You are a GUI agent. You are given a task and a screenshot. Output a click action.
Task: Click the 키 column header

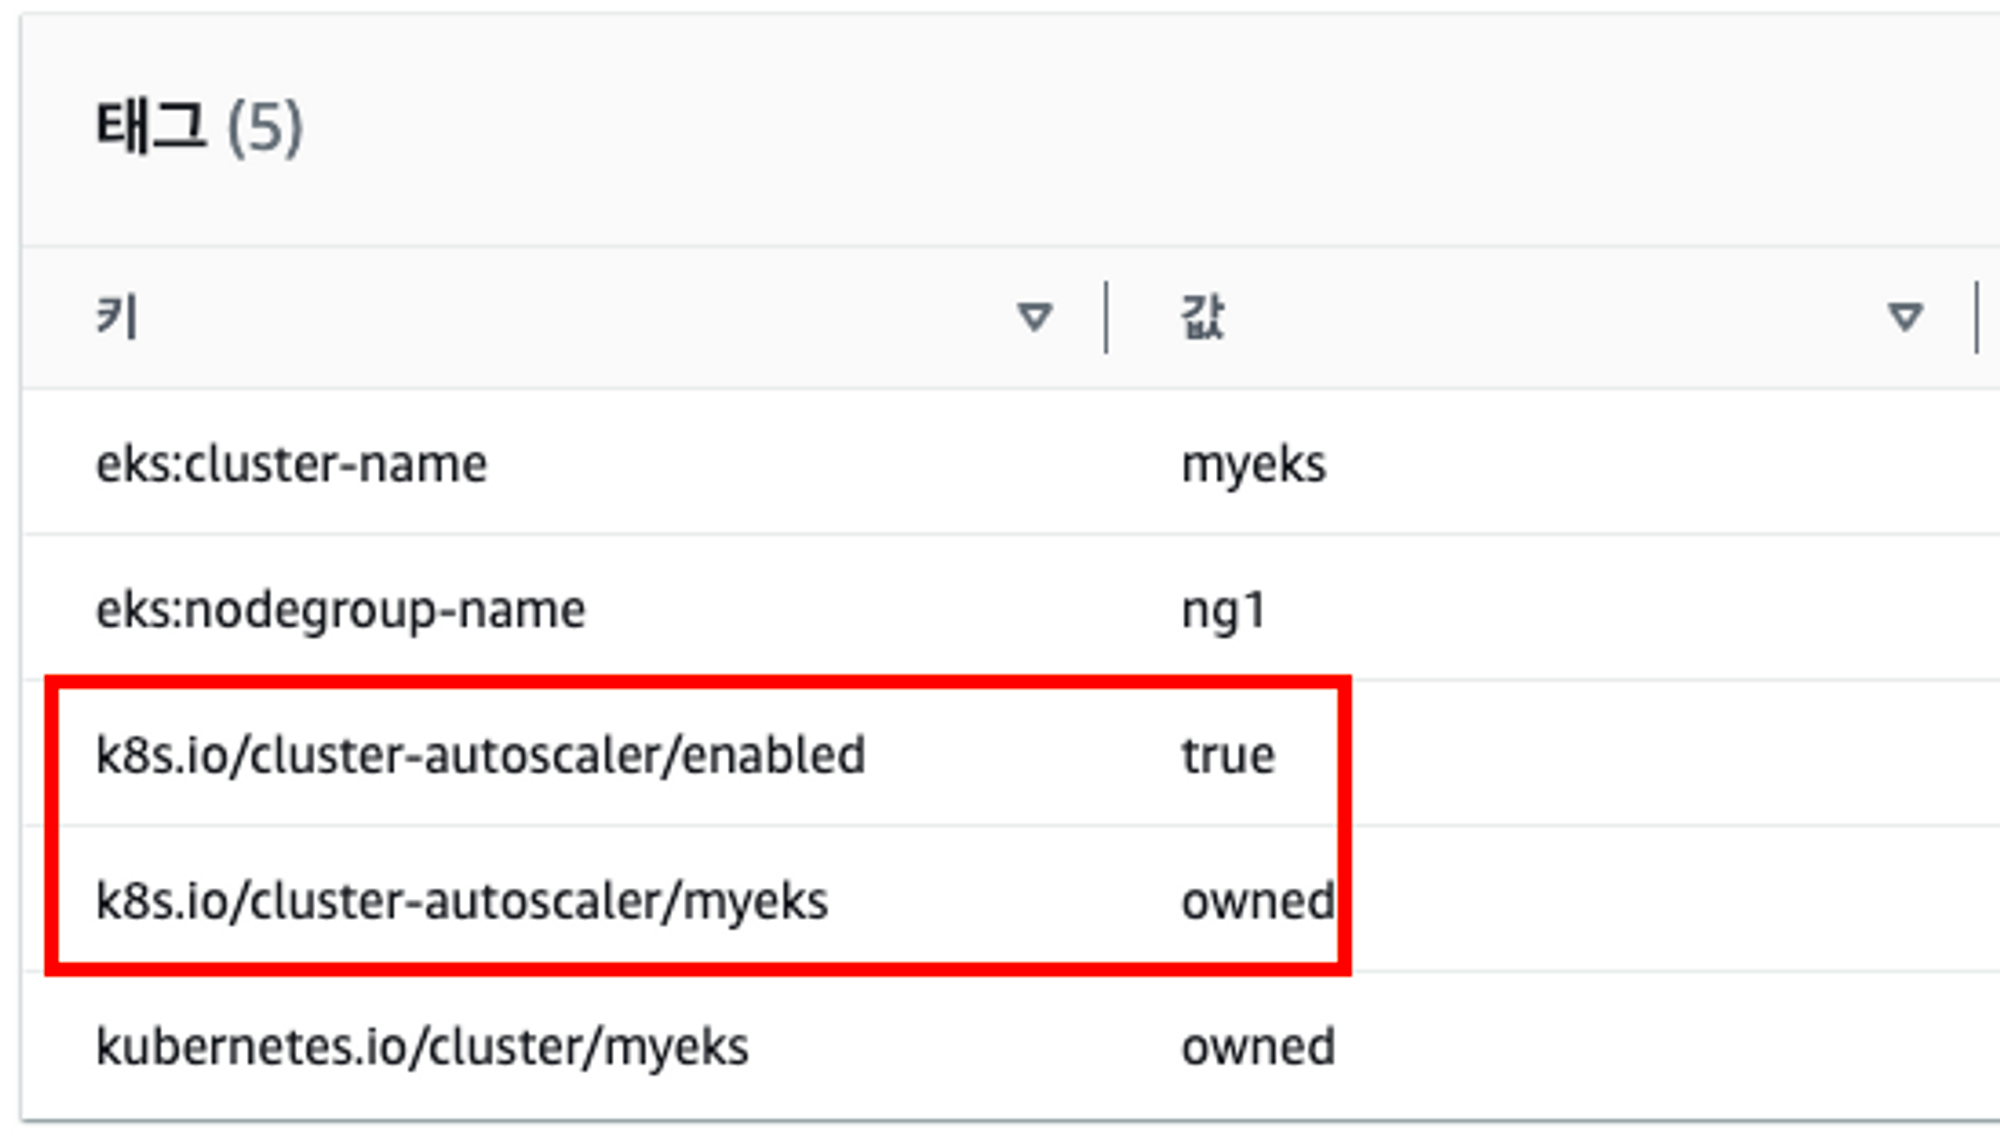pyautogui.click(x=117, y=318)
